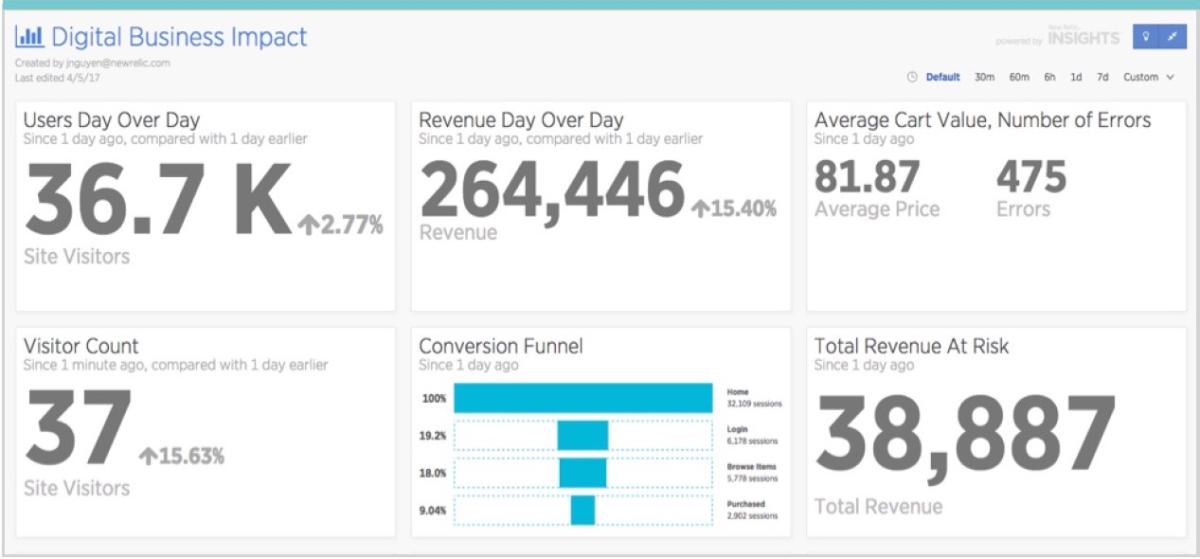The width and height of the screenshot is (1200, 559).
Task: Select the Default time range
Action: [943, 77]
